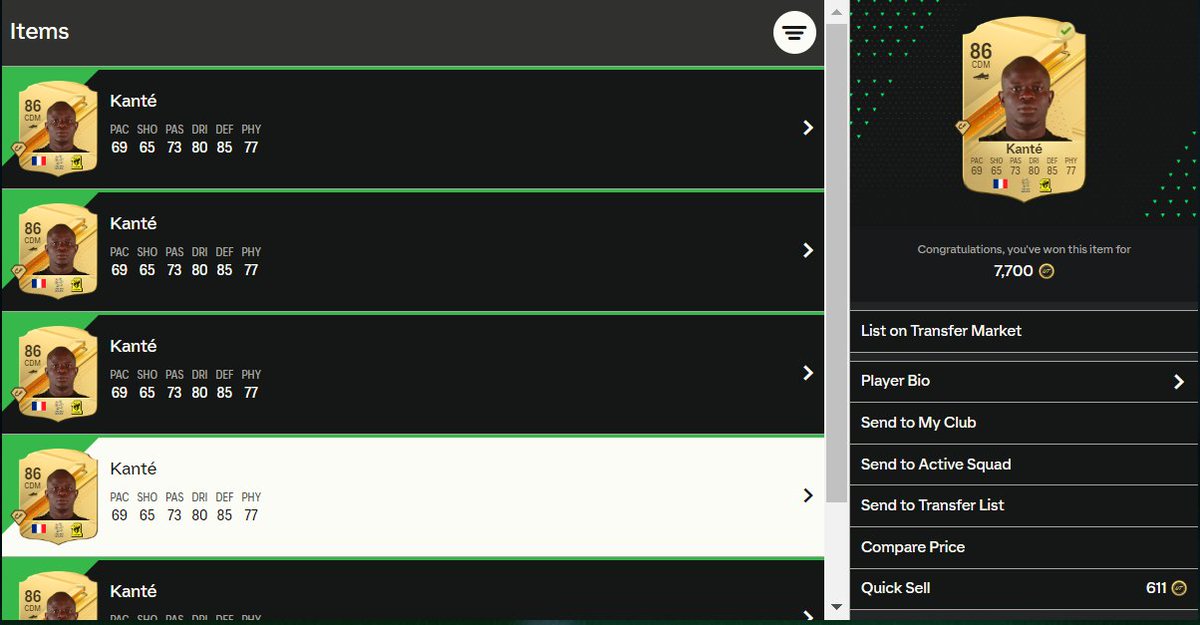This screenshot has width=1200, height=625.
Task: Select Send to Transfer List
Action: coord(1024,506)
